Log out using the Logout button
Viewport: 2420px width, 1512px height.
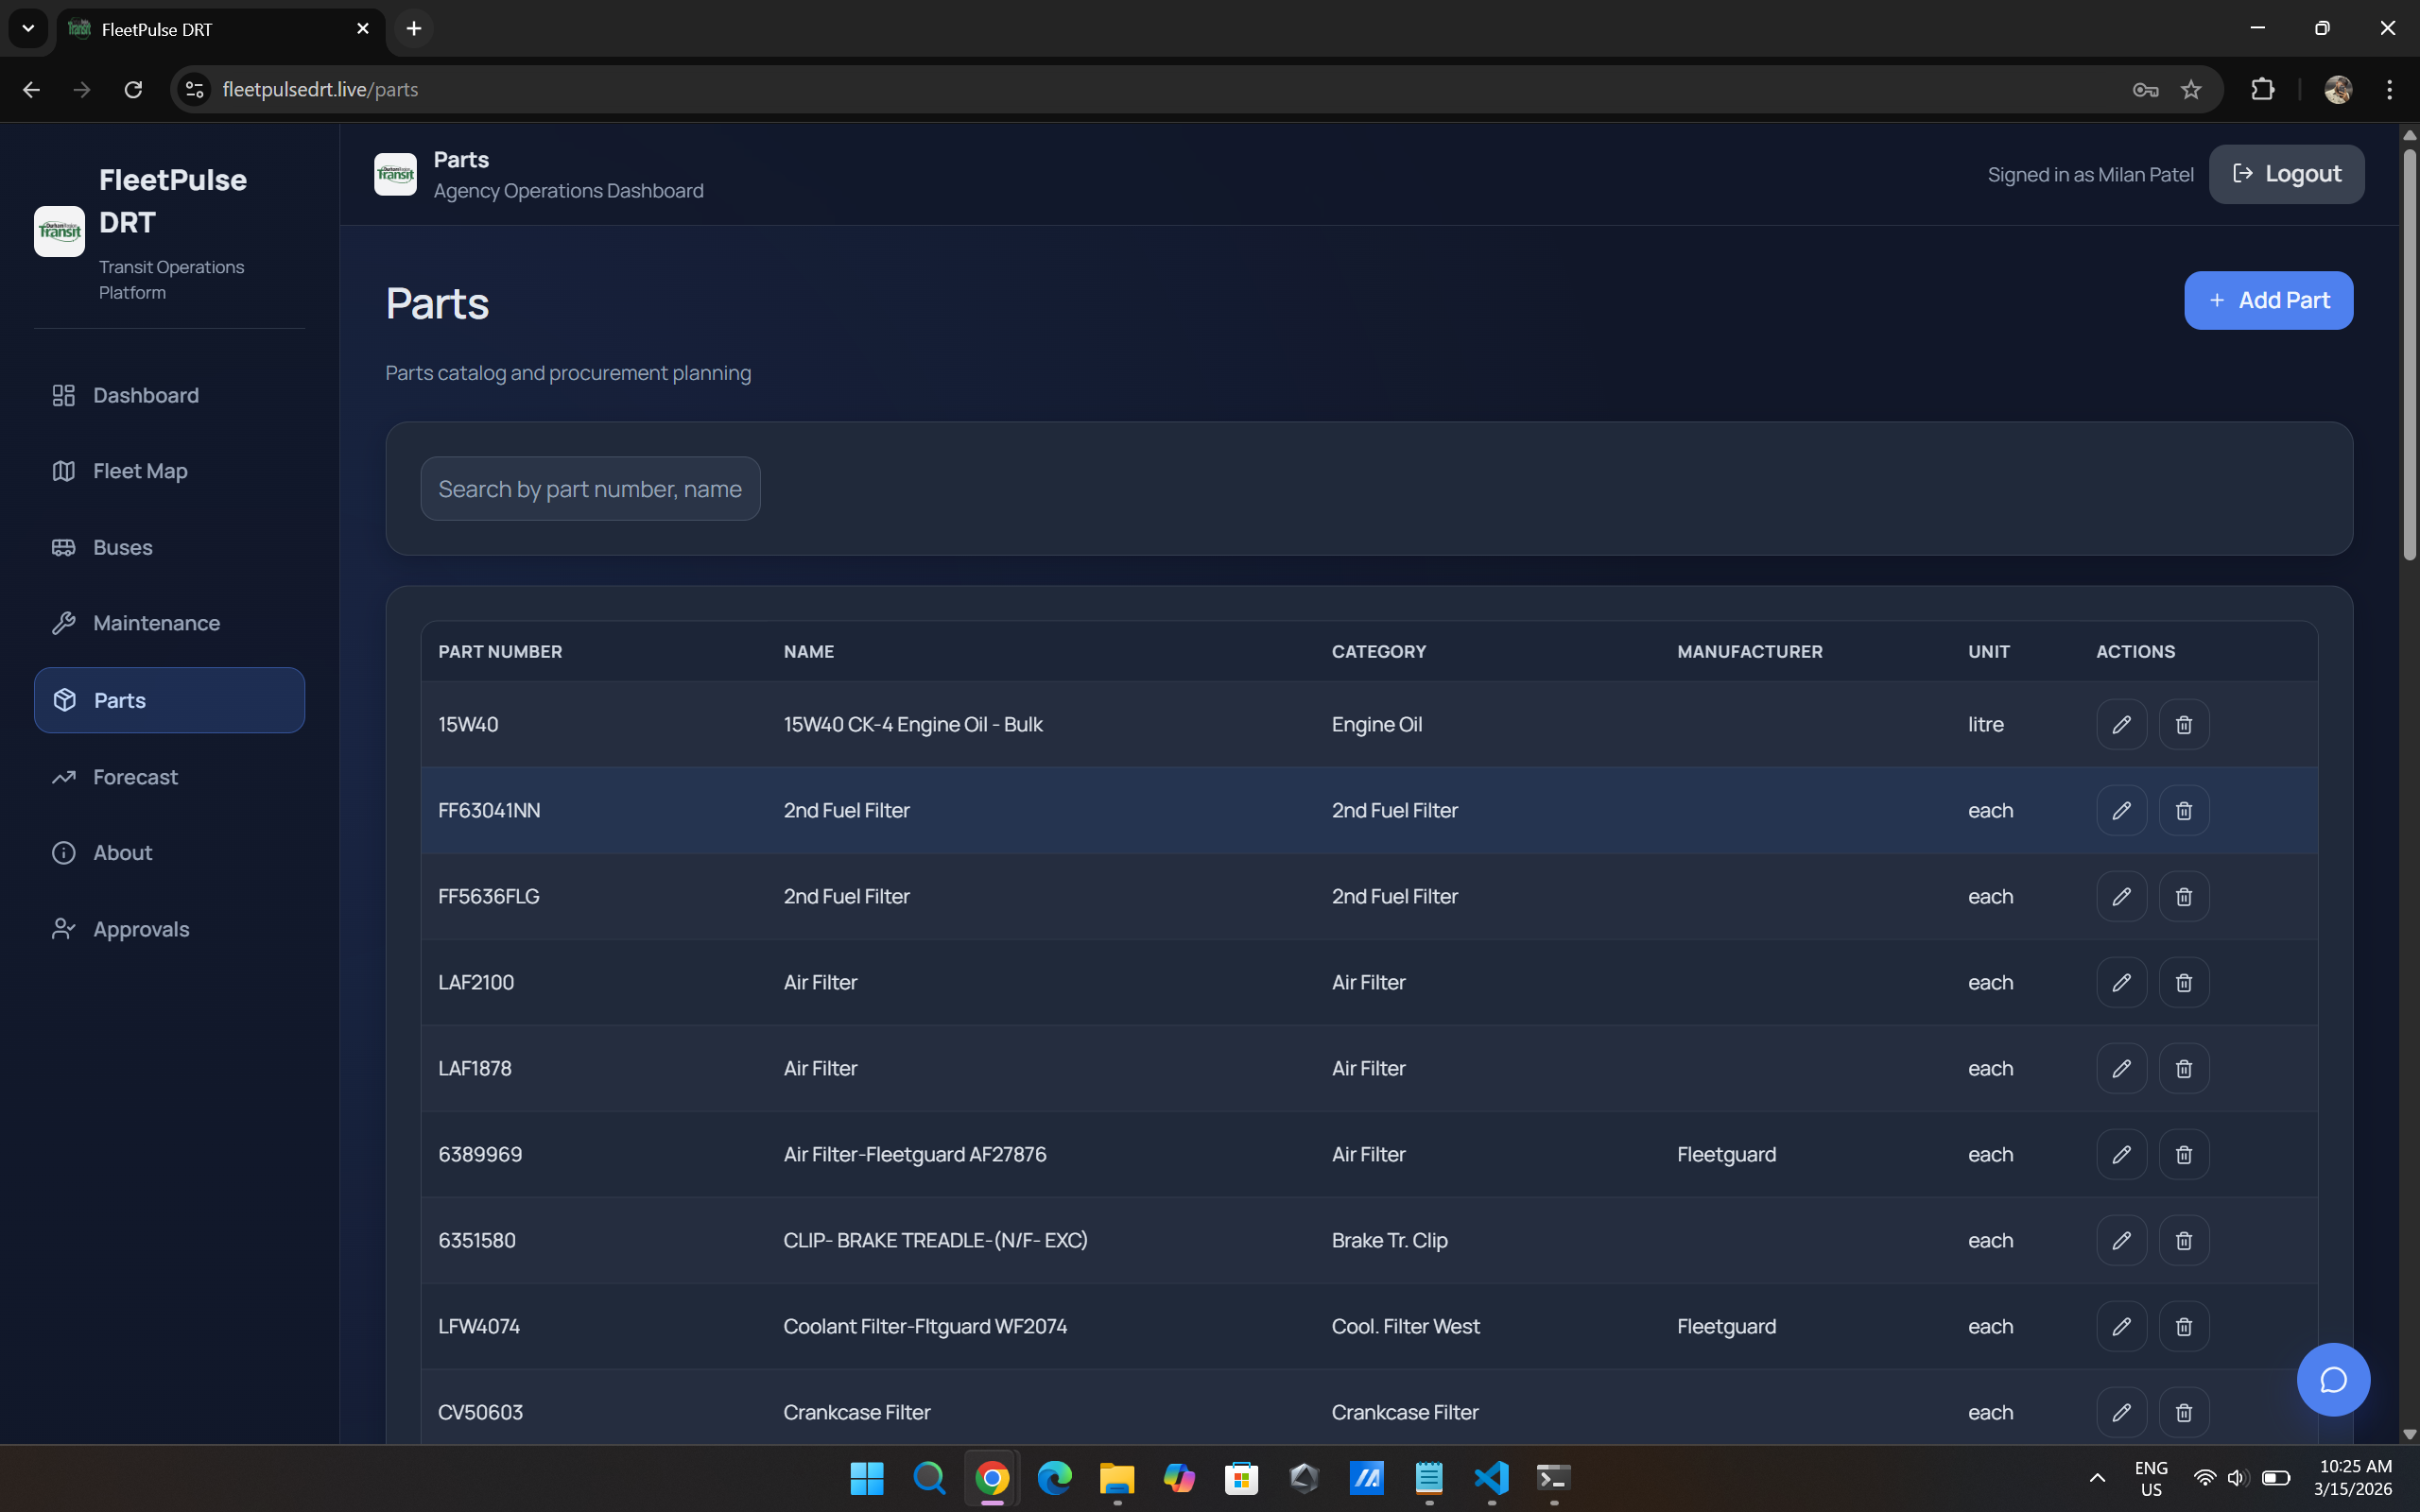2286,174
